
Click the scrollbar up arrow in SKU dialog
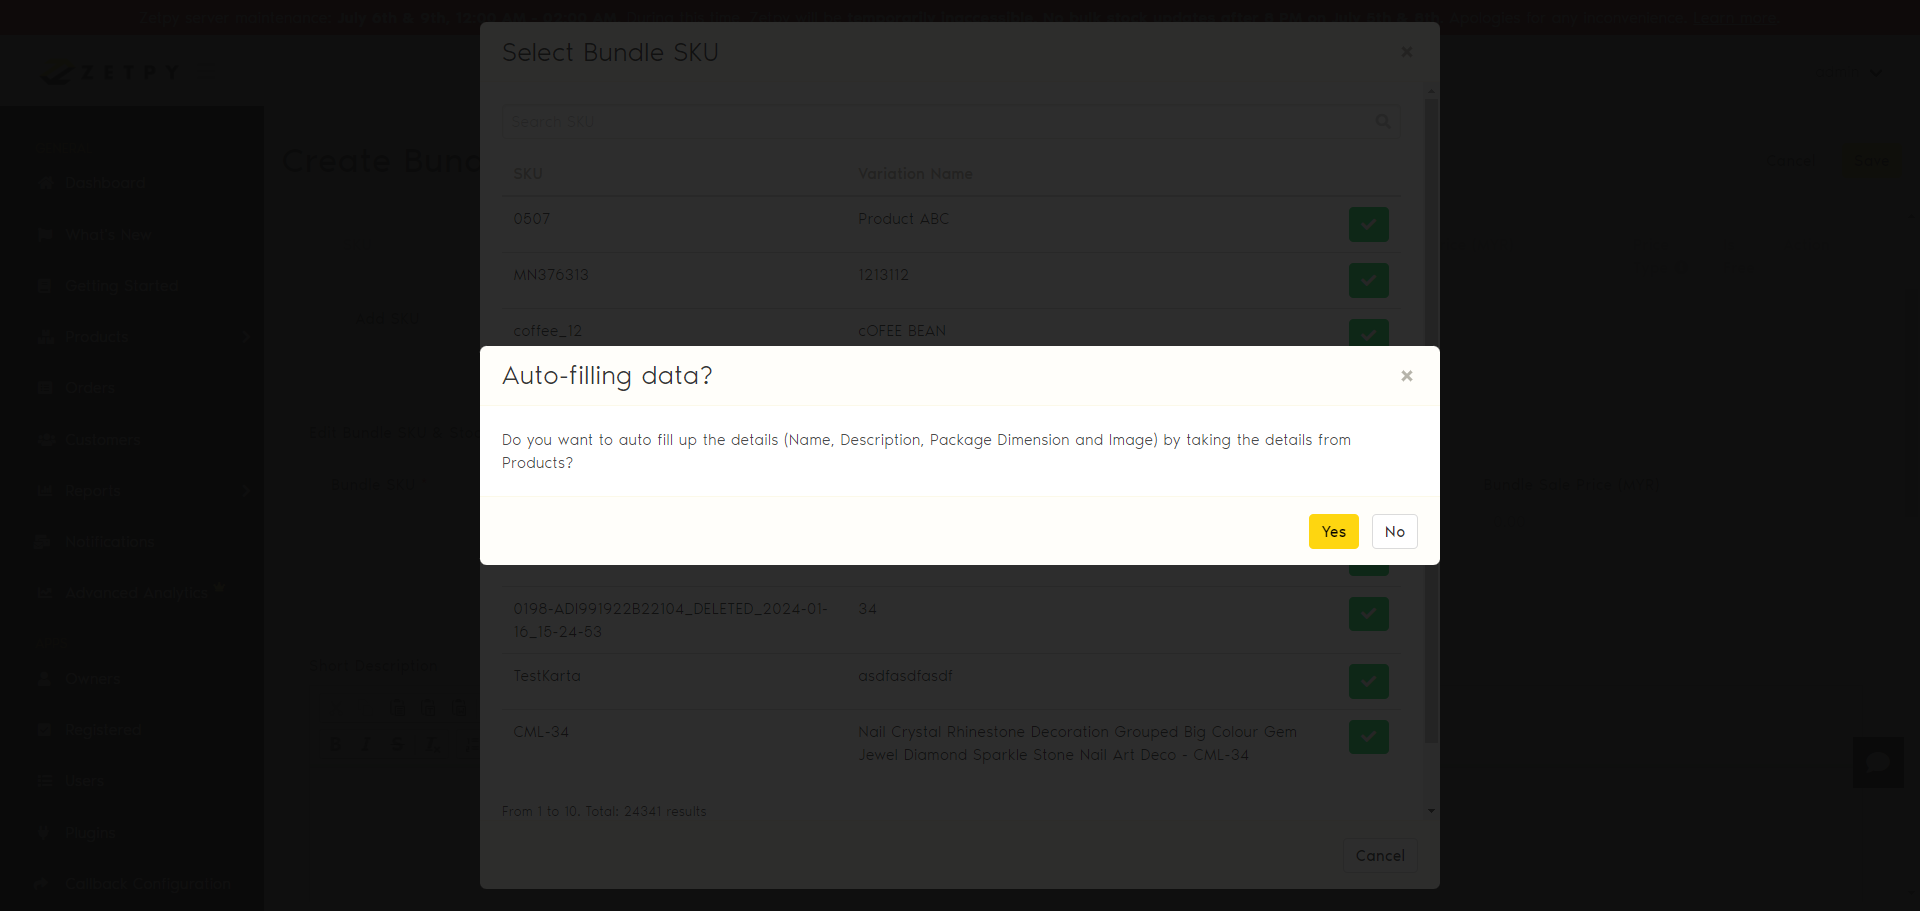[x=1431, y=92]
